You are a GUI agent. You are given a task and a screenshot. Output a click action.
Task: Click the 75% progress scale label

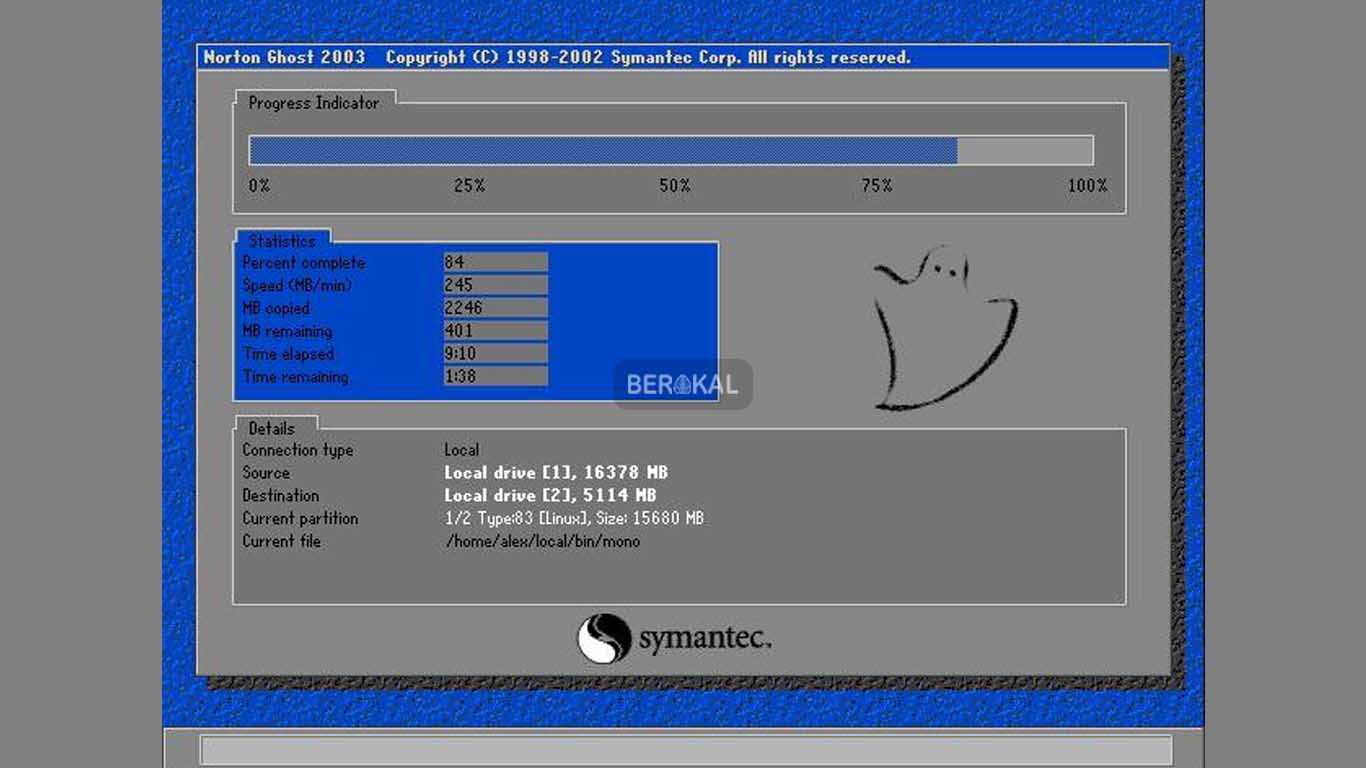(877, 186)
